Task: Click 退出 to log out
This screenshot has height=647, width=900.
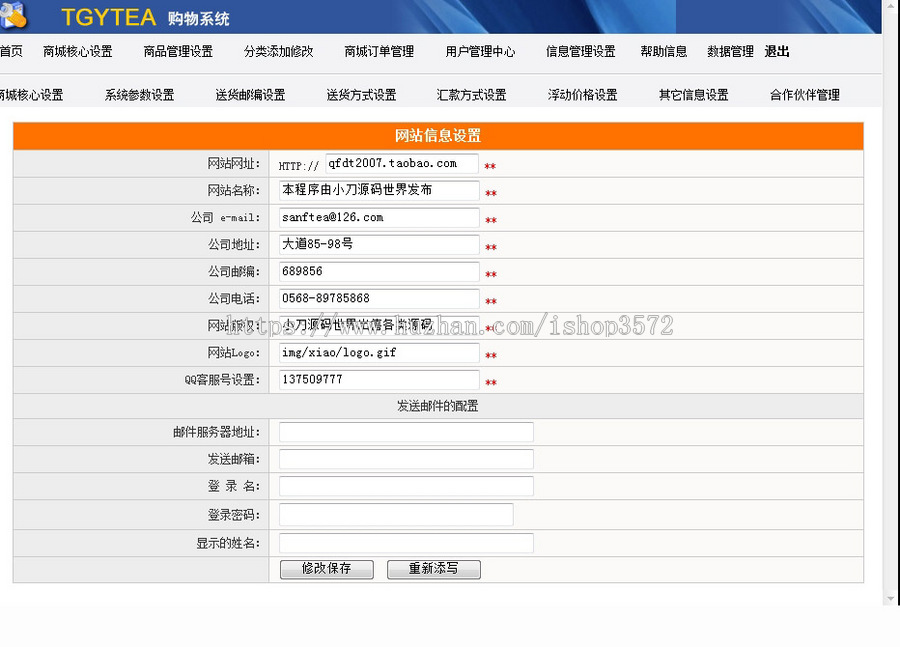Action: pyautogui.click(x=777, y=51)
